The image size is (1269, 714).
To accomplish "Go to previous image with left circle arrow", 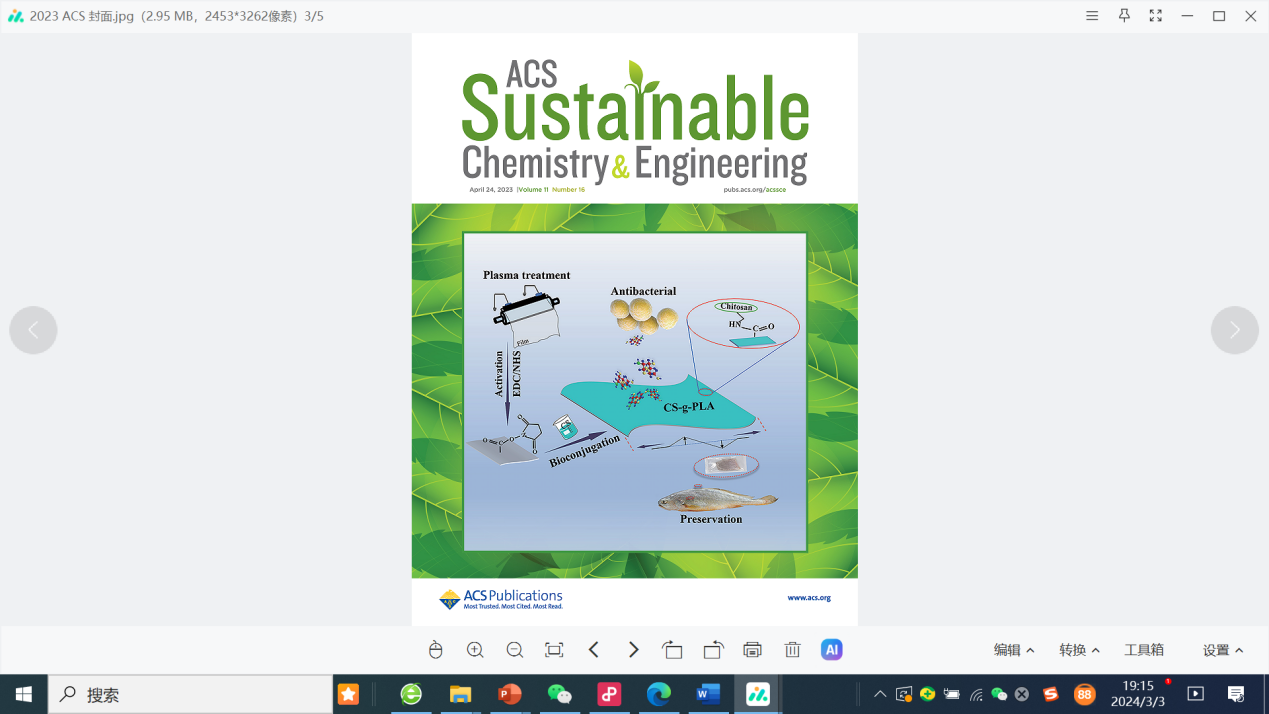I will coord(34,330).
